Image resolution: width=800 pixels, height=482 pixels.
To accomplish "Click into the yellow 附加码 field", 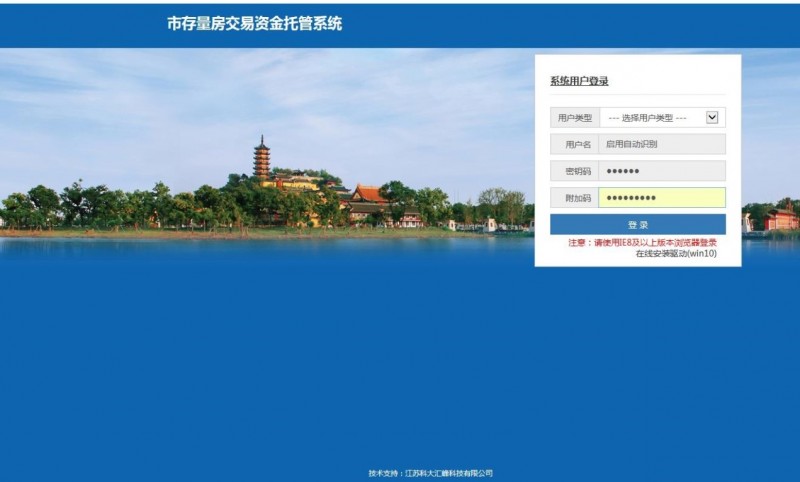I will point(661,198).
